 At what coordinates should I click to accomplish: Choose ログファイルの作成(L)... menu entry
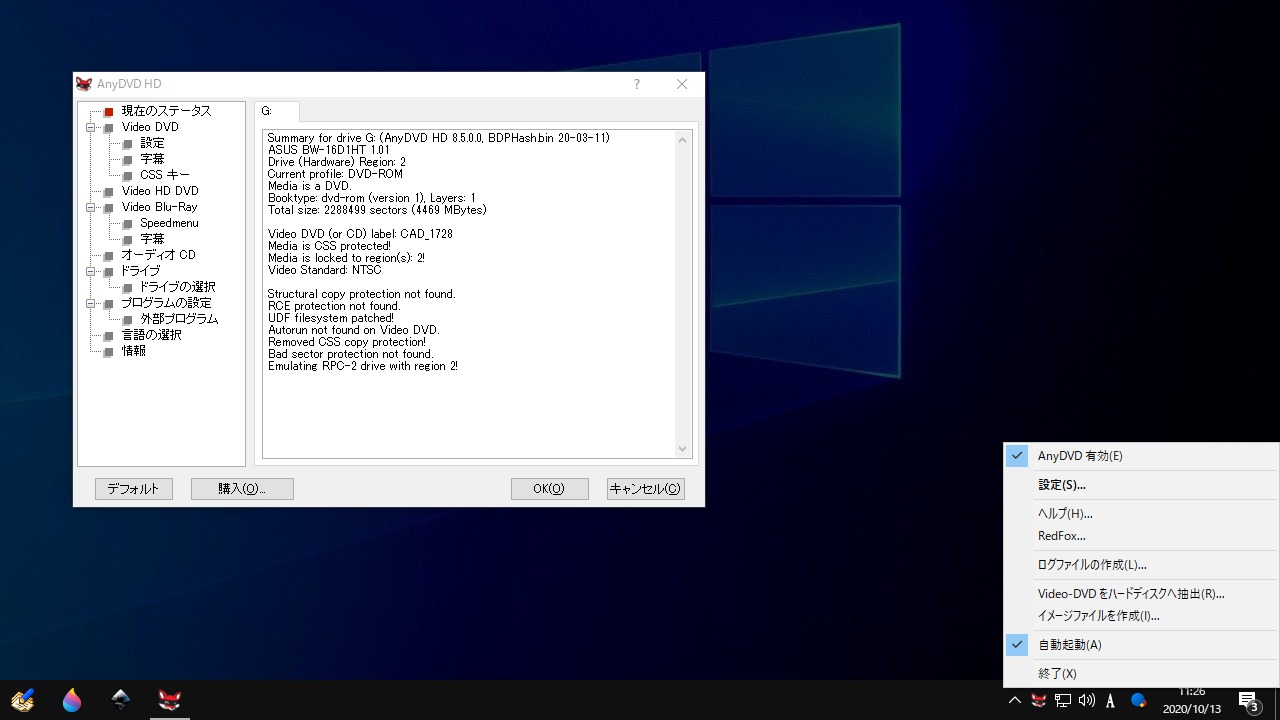point(1141,565)
